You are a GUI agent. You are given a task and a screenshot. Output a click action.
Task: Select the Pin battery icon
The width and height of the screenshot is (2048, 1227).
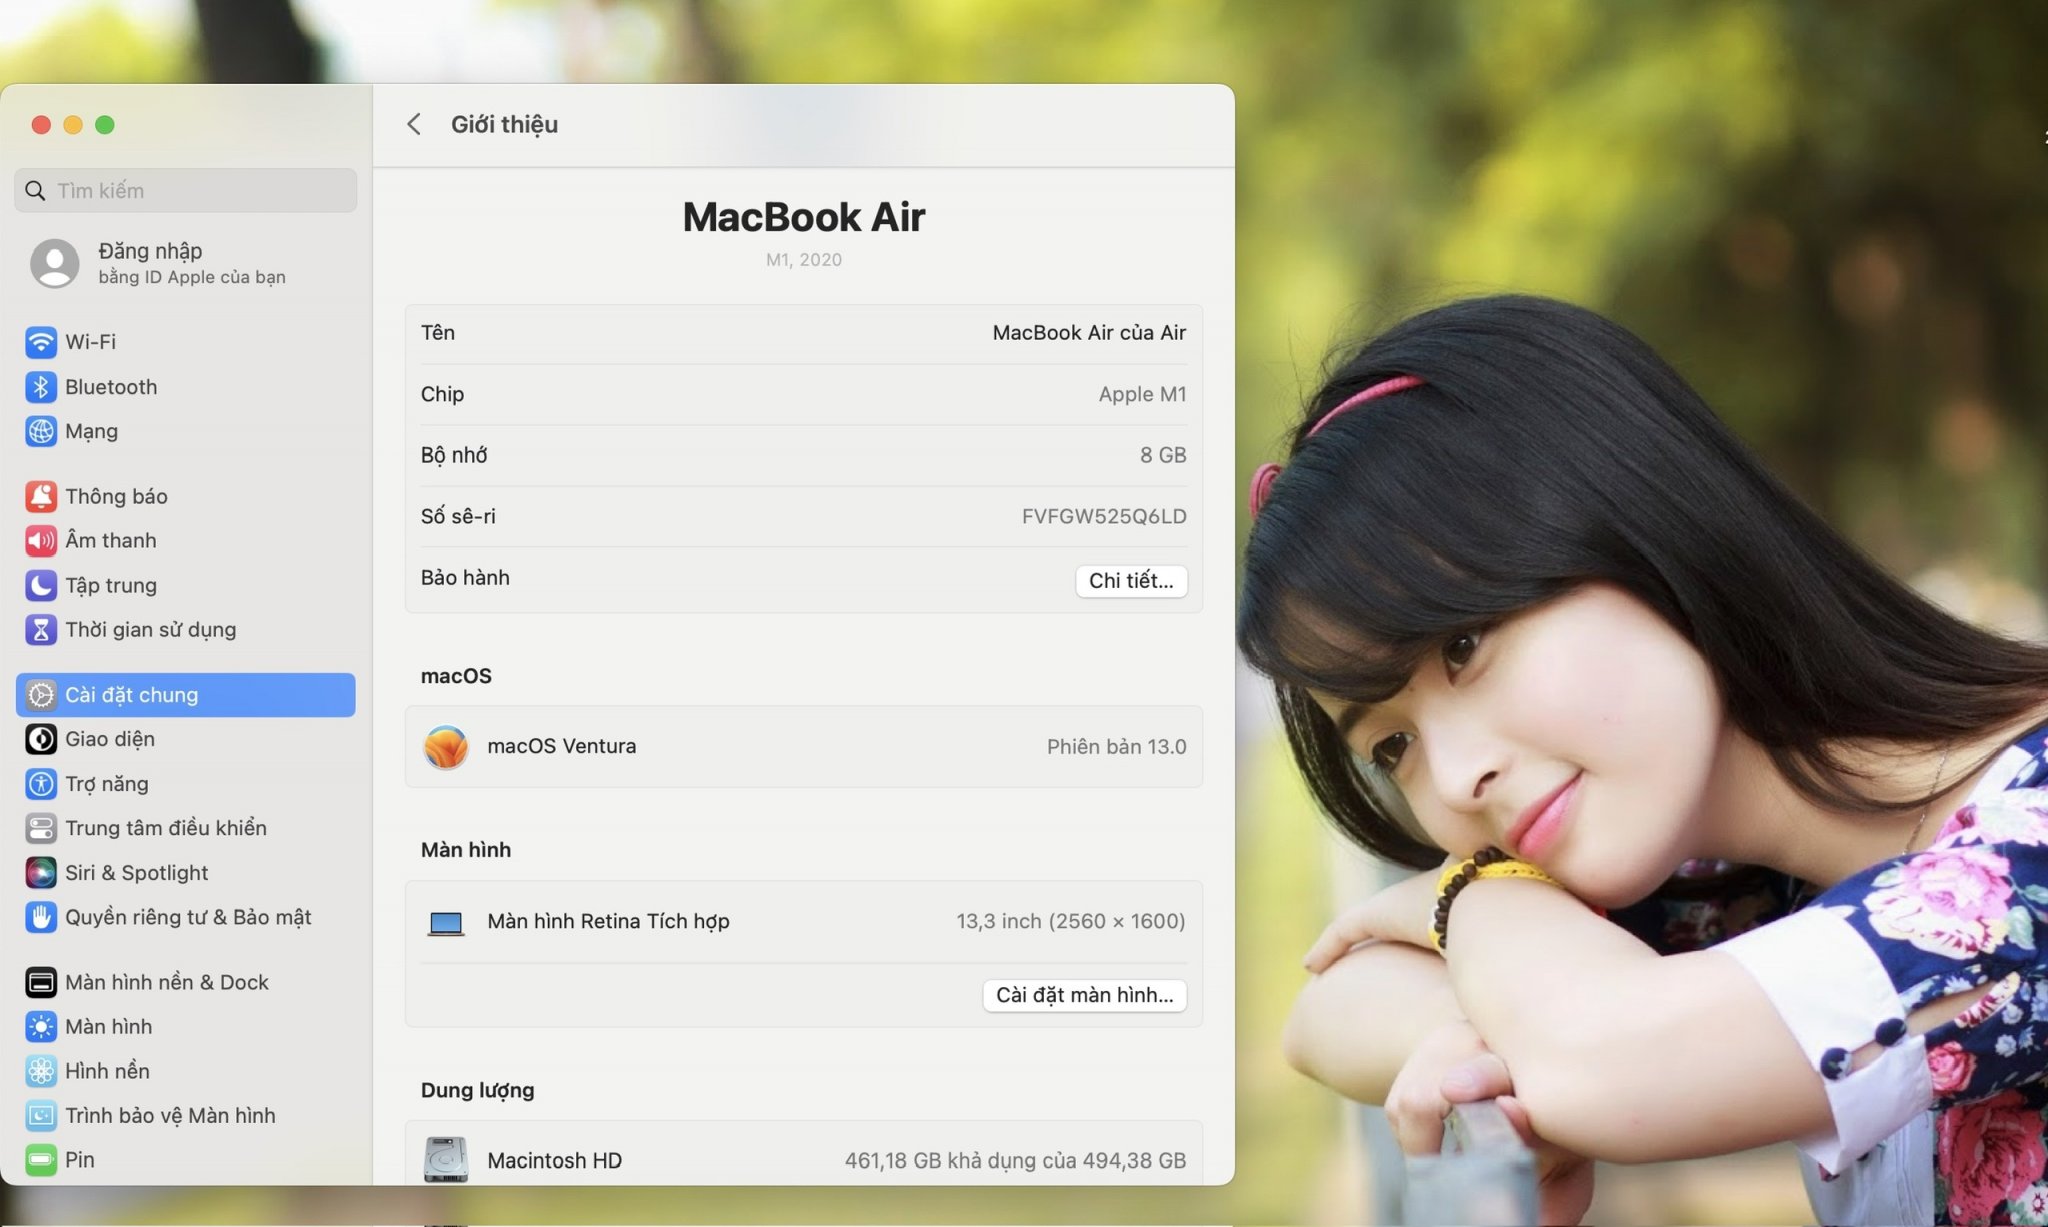click(41, 1160)
